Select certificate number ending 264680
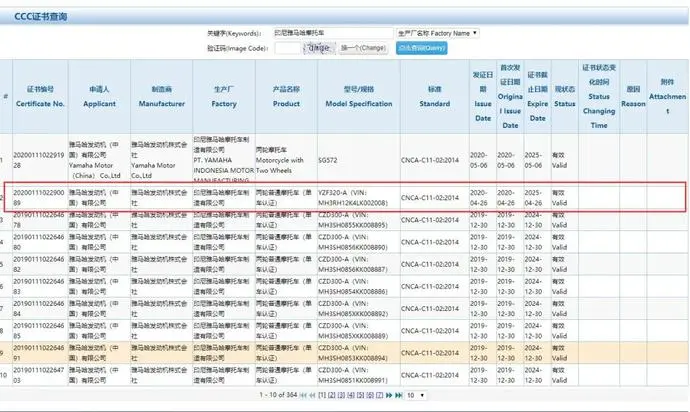 pyautogui.click(x=39, y=242)
